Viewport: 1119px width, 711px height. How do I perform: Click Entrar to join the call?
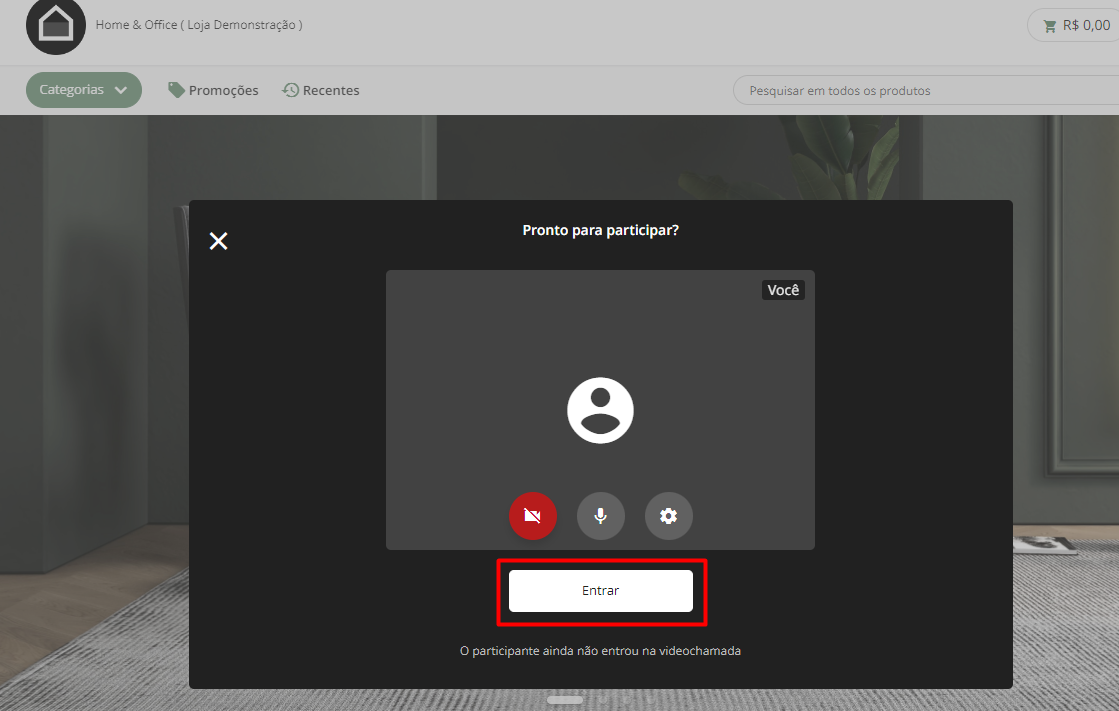pyautogui.click(x=600, y=590)
